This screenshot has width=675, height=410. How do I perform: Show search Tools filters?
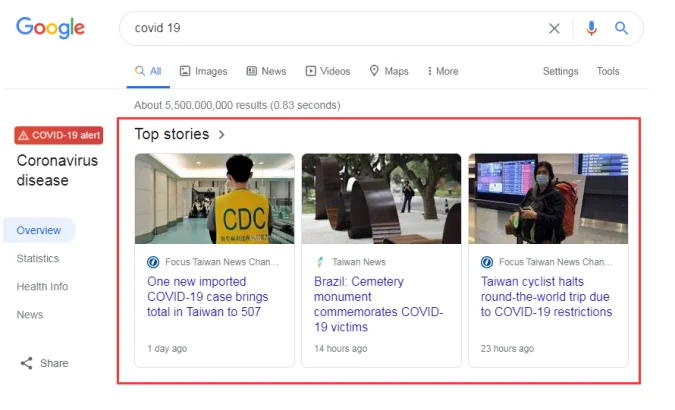pyautogui.click(x=608, y=71)
